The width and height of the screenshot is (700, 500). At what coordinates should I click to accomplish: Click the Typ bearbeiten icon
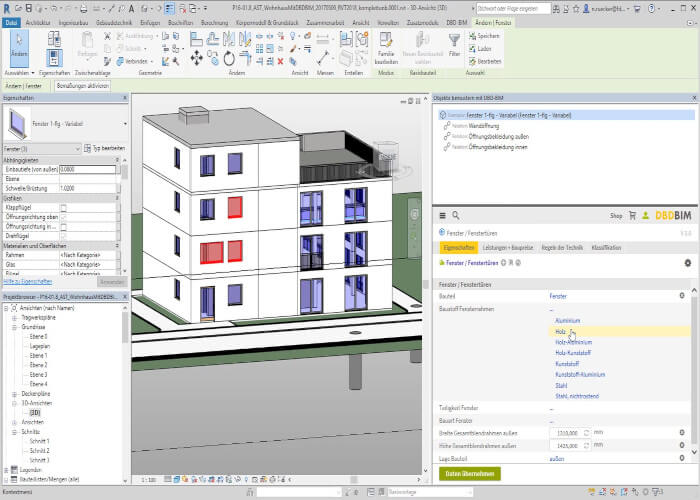pos(88,148)
